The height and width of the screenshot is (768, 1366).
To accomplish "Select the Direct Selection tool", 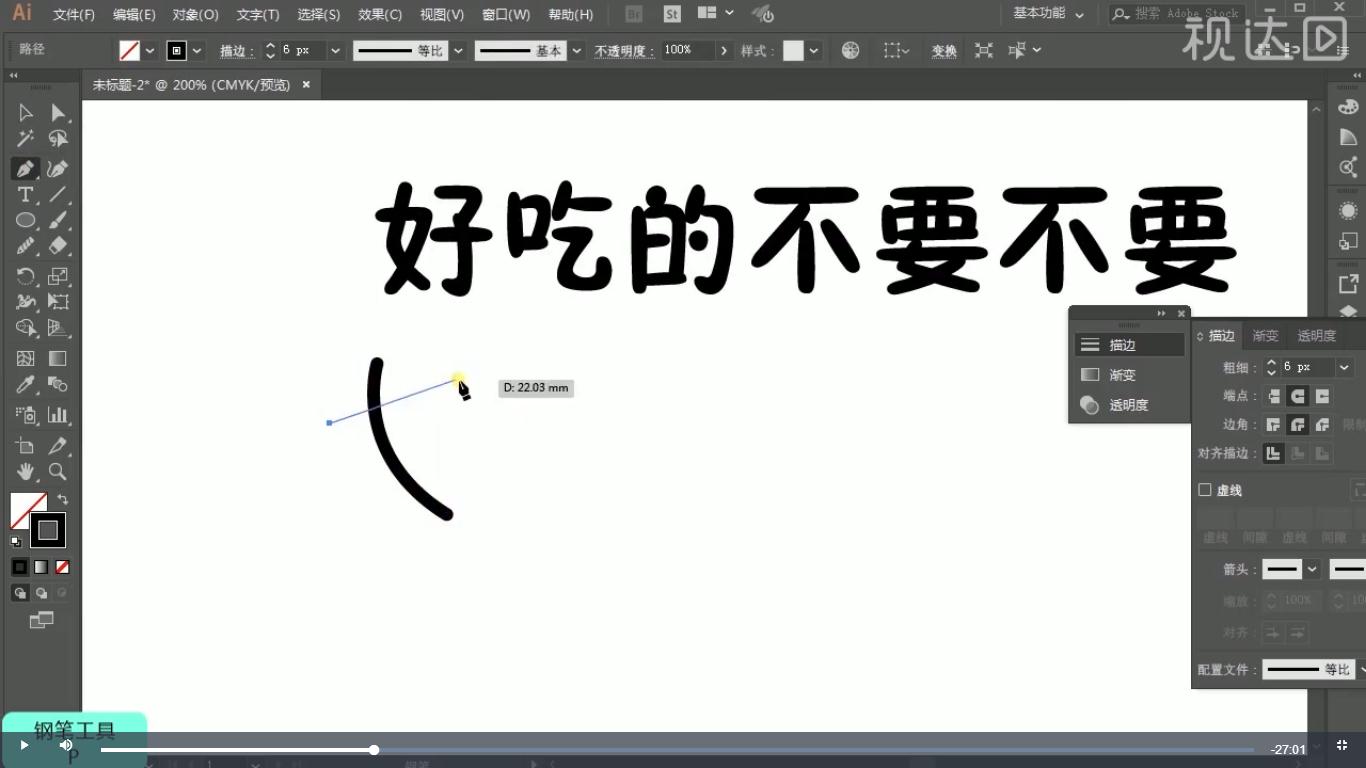I will click(x=58, y=112).
